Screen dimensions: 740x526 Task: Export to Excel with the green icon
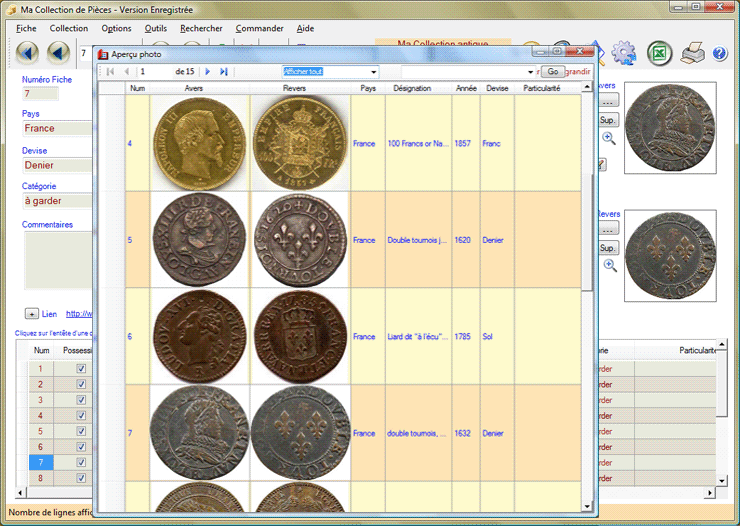point(659,53)
